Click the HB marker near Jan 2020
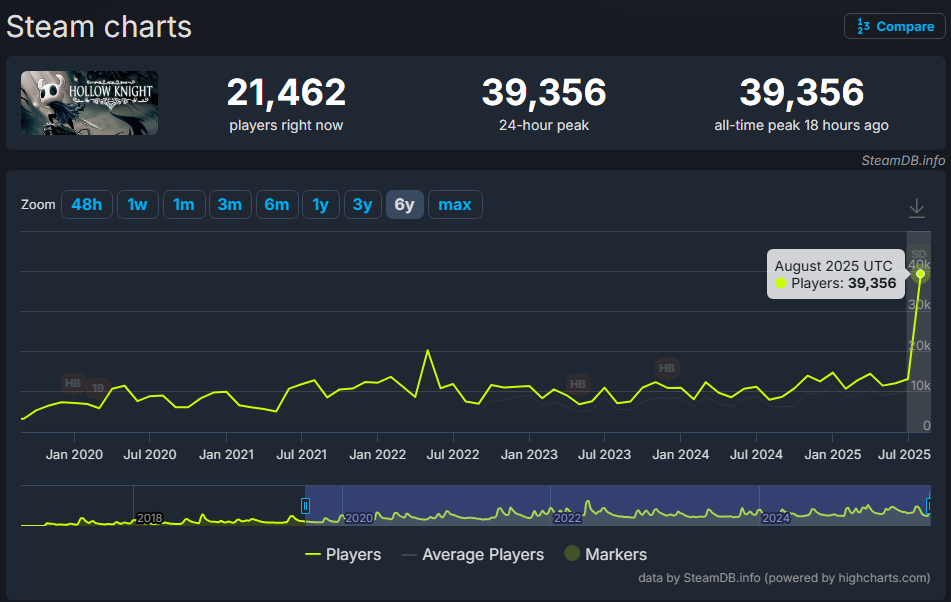 [x=73, y=383]
